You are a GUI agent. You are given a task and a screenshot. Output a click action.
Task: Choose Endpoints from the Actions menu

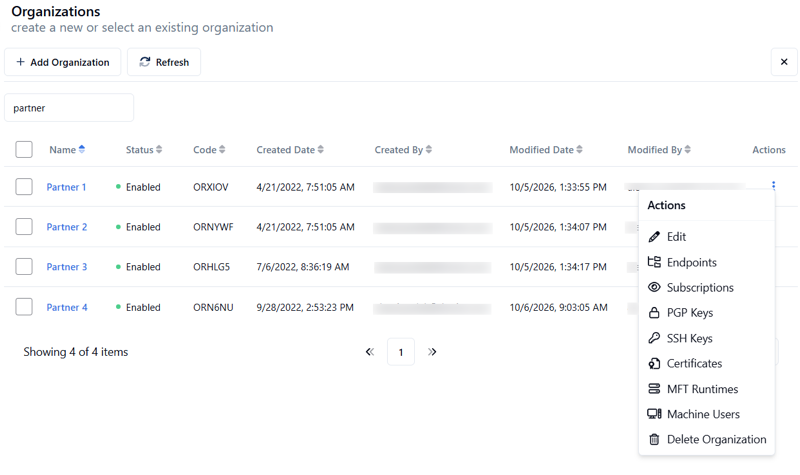(707, 262)
